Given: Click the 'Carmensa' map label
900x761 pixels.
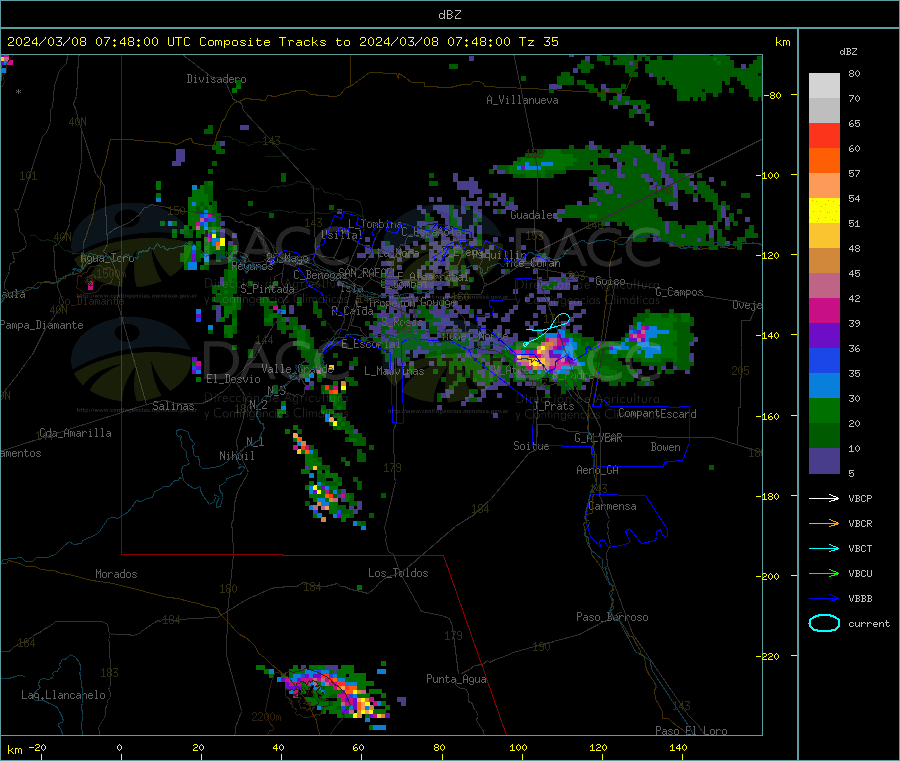Looking at the screenshot, I should pyautogui.click(x=612, y=506).
